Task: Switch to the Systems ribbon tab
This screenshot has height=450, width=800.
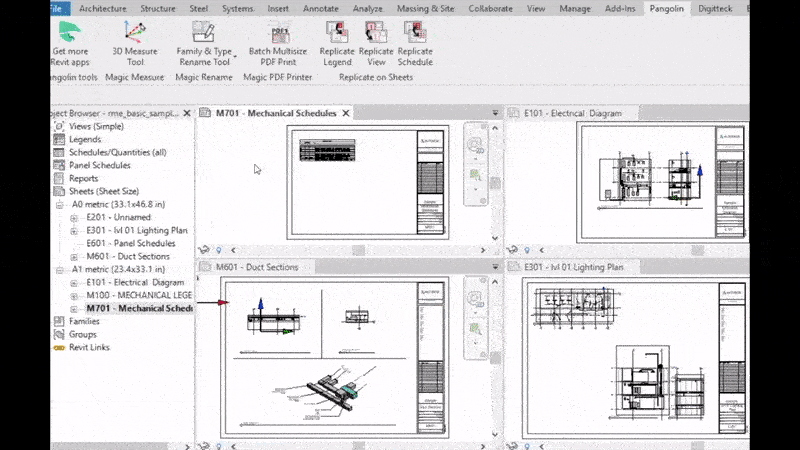Action: [x=237, y=9]
